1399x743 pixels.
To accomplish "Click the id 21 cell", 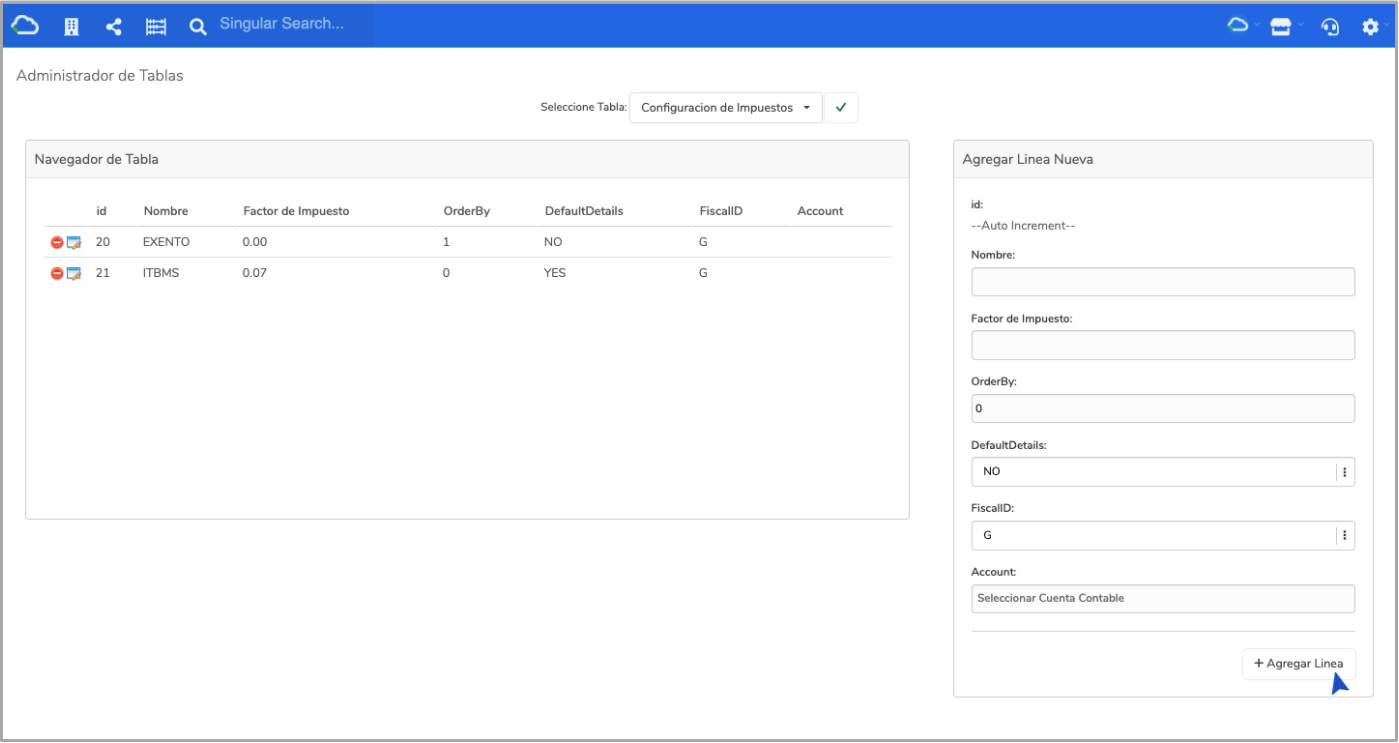I will click(x=103, y=273).
